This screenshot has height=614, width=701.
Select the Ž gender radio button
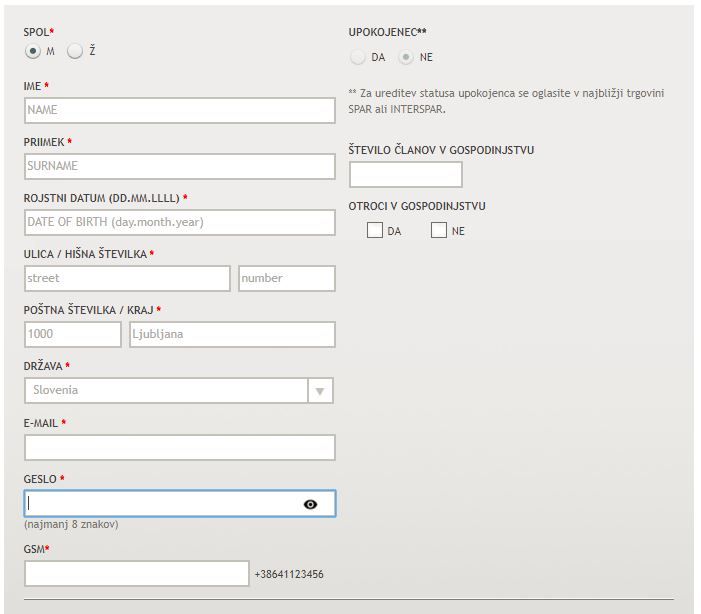point(75,51)
